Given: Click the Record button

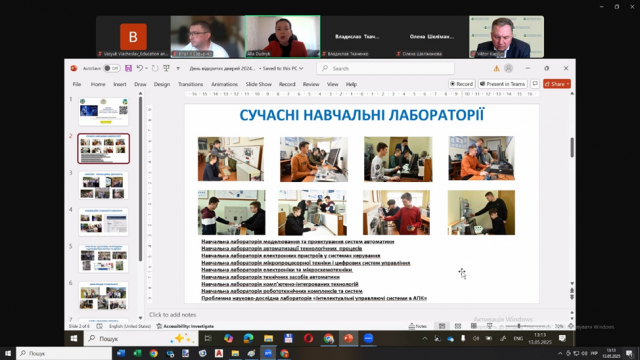Looking at the screenshot, I should [x=462, y=84].
